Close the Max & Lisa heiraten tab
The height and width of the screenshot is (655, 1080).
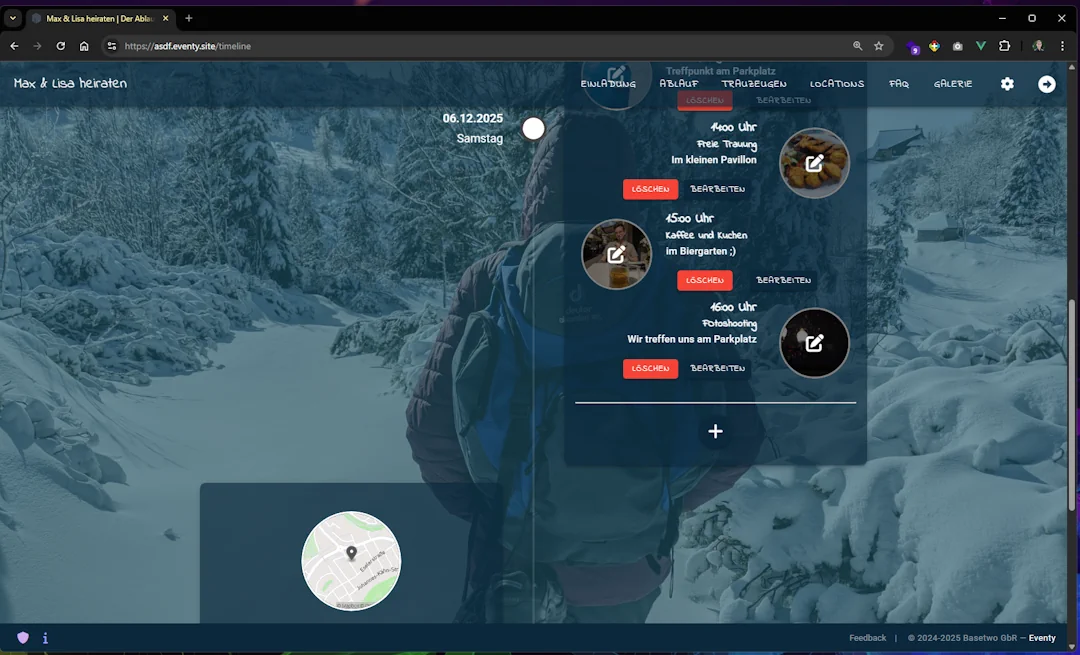165,19
